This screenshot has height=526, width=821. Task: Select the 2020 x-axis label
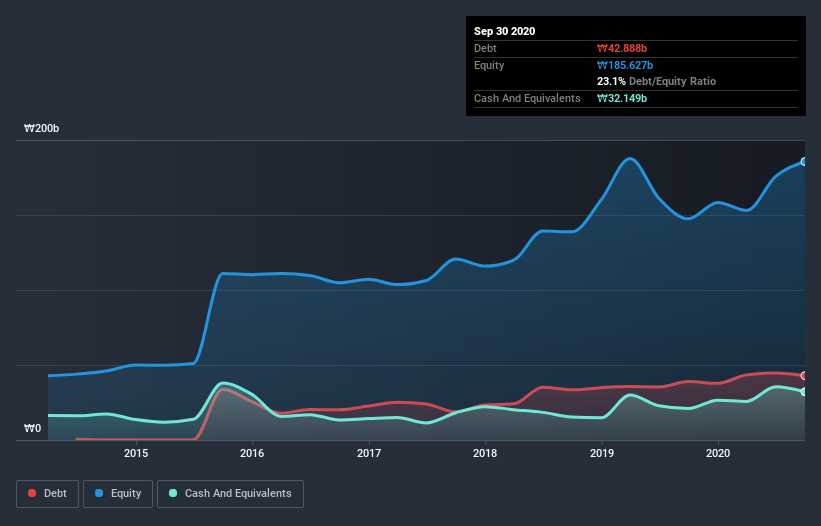pos(718,453)
